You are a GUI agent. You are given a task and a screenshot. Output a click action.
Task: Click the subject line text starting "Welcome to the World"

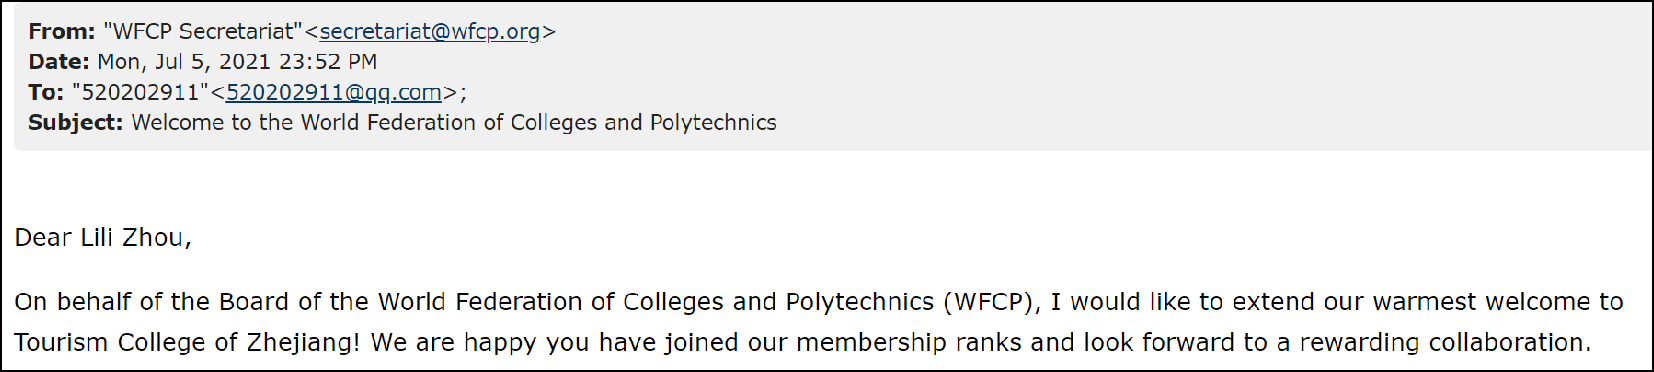click(454, 123)
